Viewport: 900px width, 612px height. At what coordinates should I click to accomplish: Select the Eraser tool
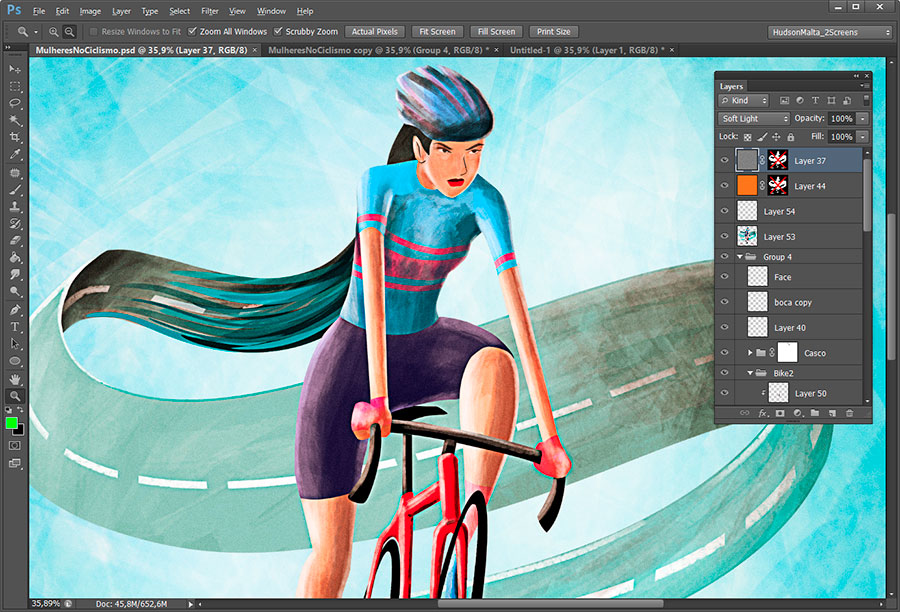[15, 241]
